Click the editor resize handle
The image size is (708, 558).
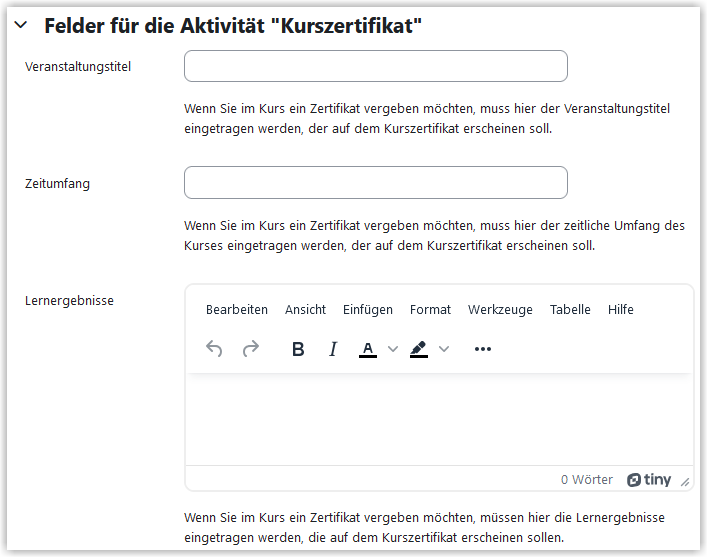(x=685, y=482)
